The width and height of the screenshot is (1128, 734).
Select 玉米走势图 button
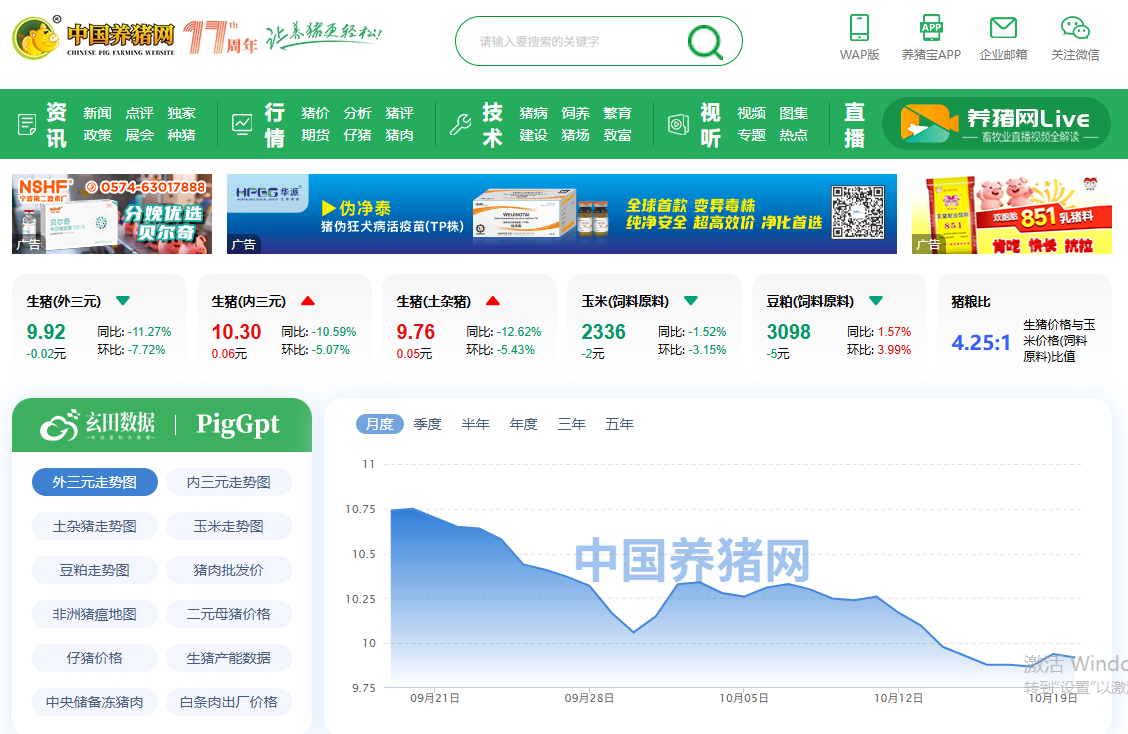229,526
